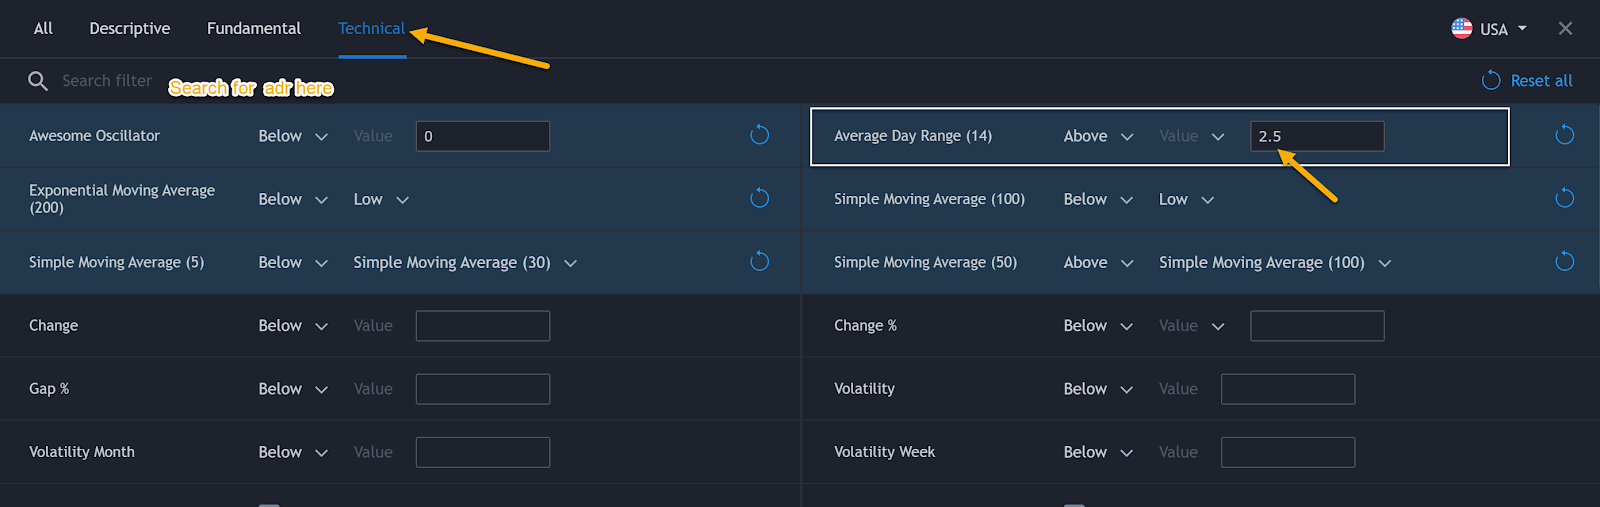Reset the Average Day Range (14) filter

pos(1565,135)
